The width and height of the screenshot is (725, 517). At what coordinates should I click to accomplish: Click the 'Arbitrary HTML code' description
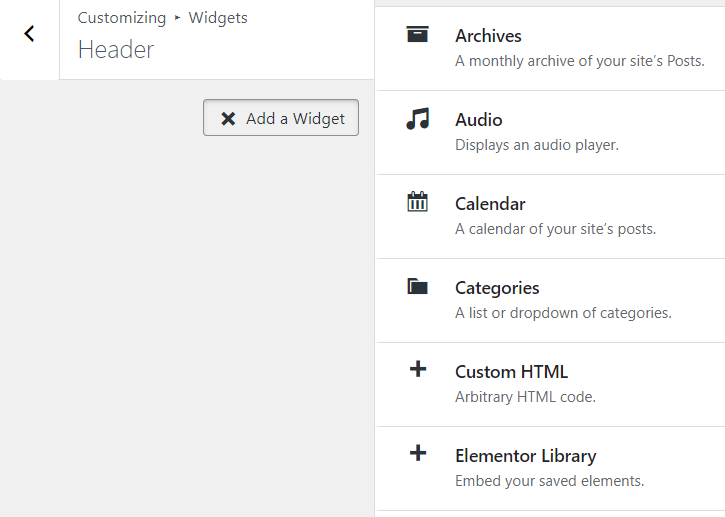tap(525, 397)
